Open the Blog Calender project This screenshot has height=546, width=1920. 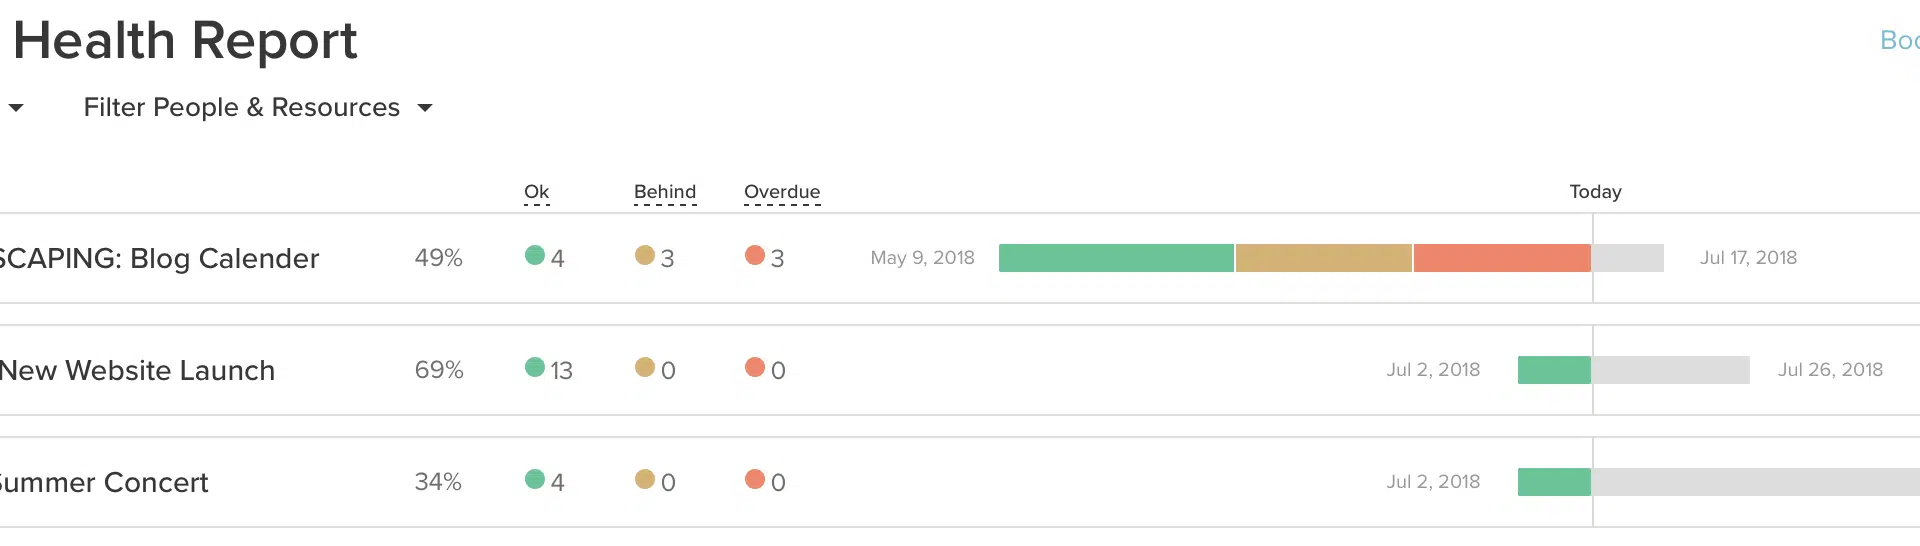(160, 259)
